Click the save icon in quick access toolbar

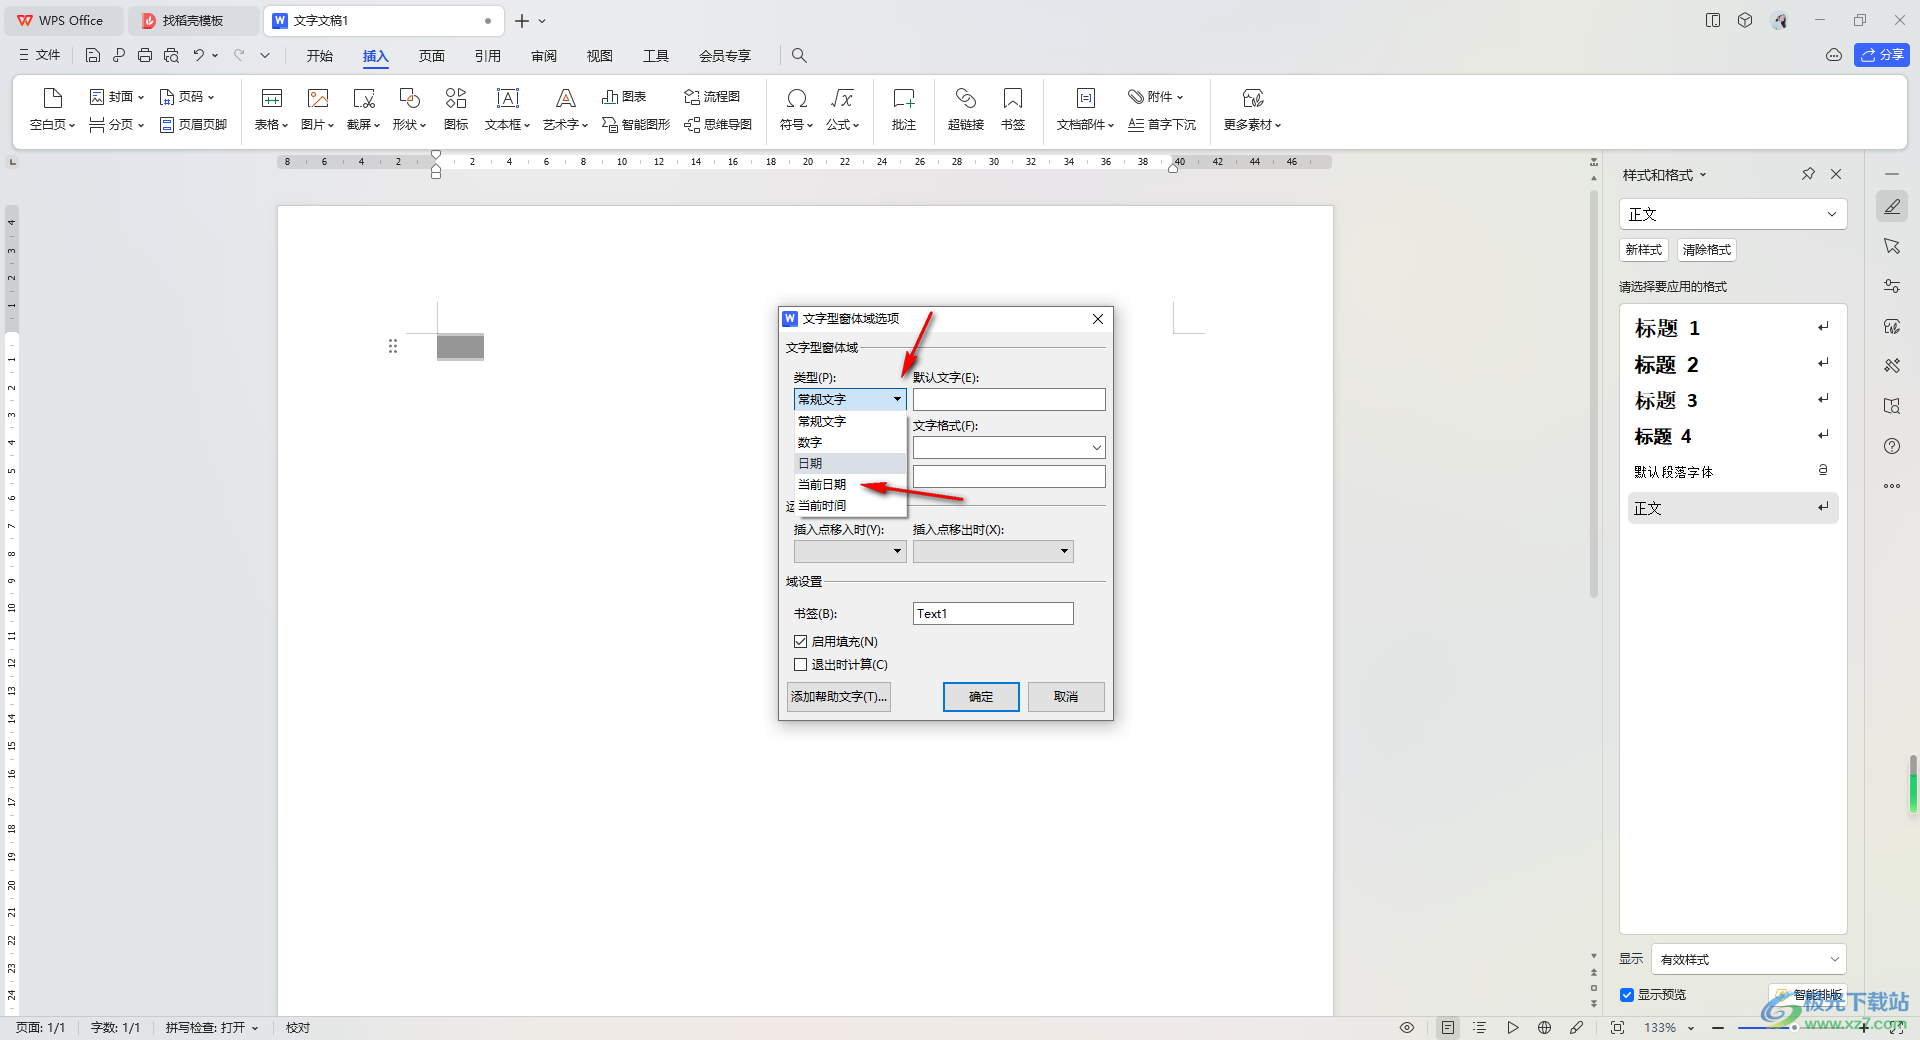tap(93, 56)
